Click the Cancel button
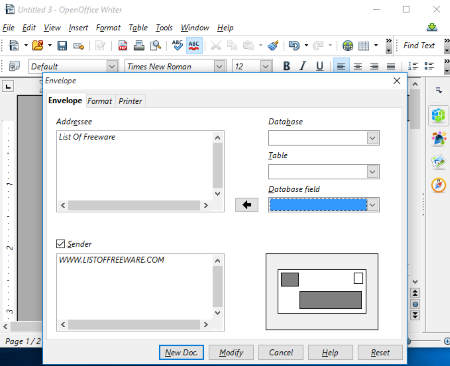 [x=281, y=352]
